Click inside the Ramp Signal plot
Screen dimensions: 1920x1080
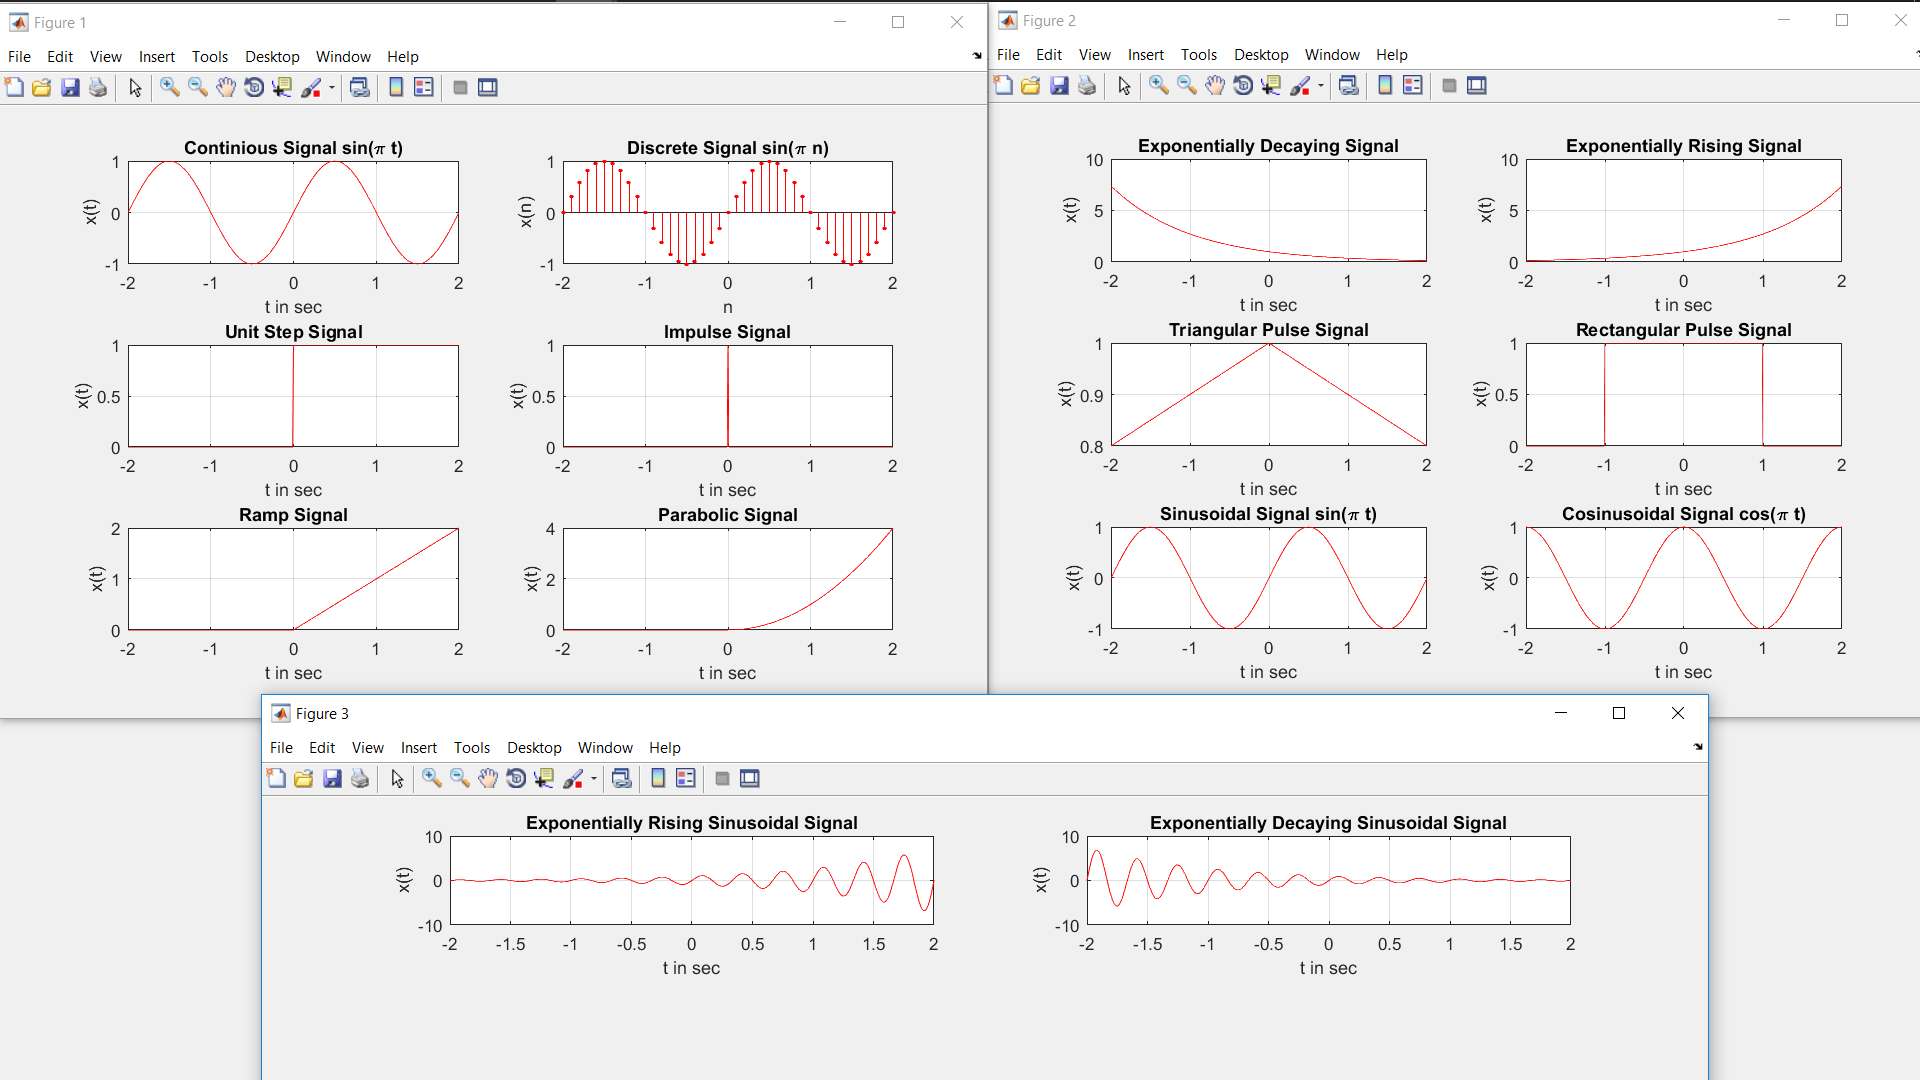[x=293, y=579]
